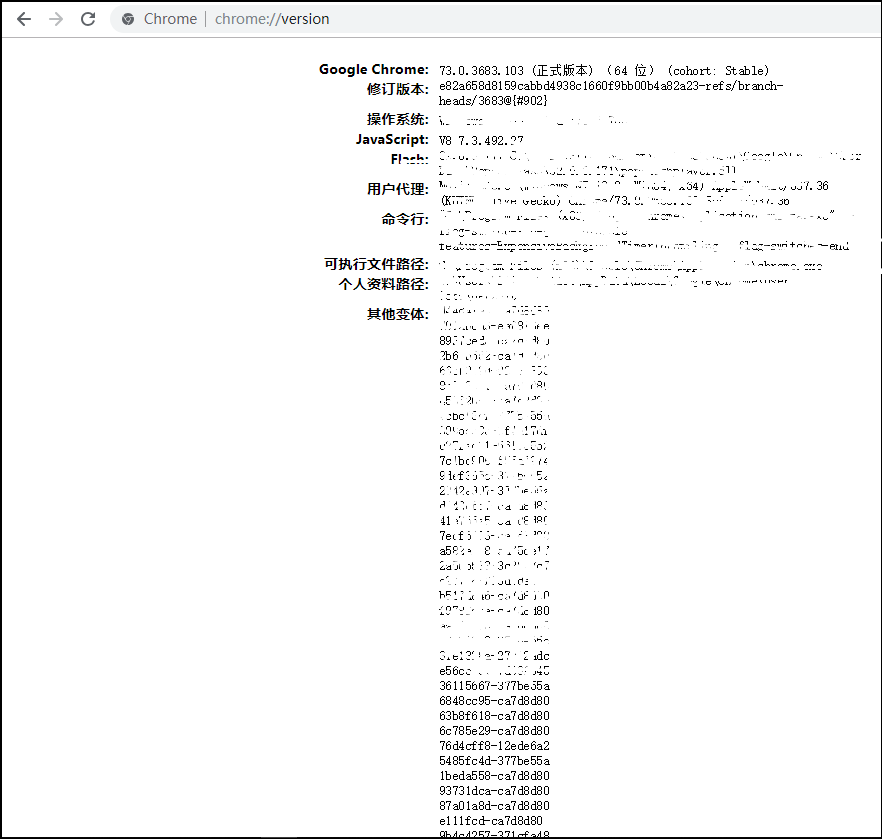Select variation entry 6c785e29-ca7d8d80

[494, 731]
